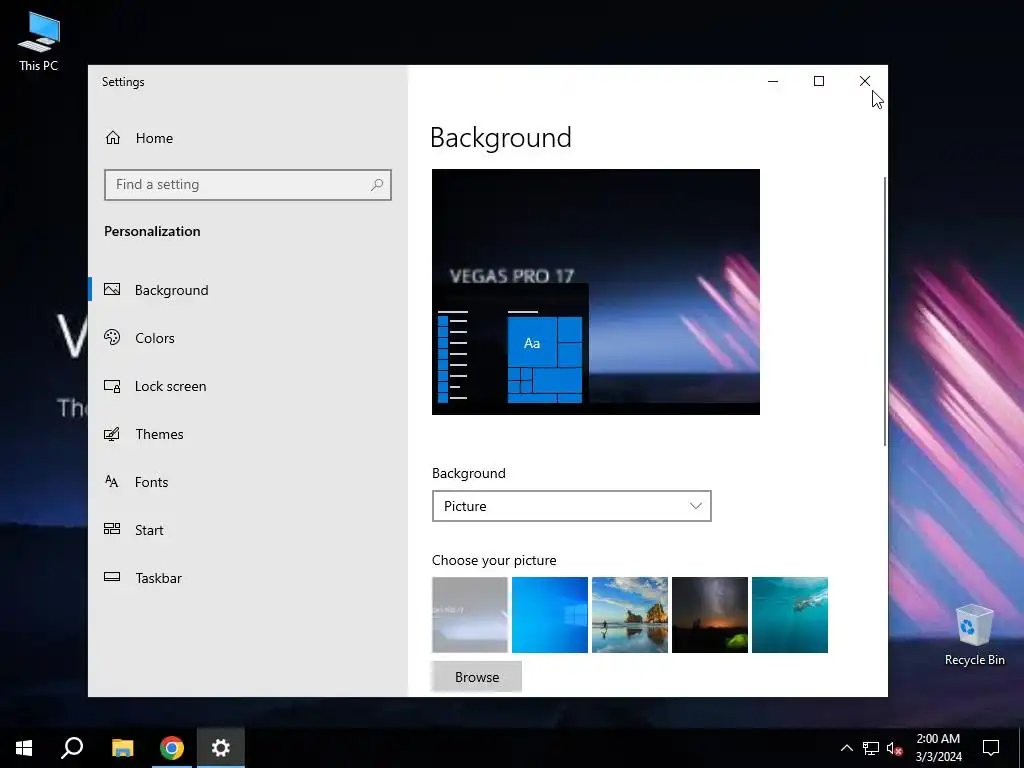Select the Fonts icon
The width and height of the screenshot is (1024, 768).
pos(112,482)
